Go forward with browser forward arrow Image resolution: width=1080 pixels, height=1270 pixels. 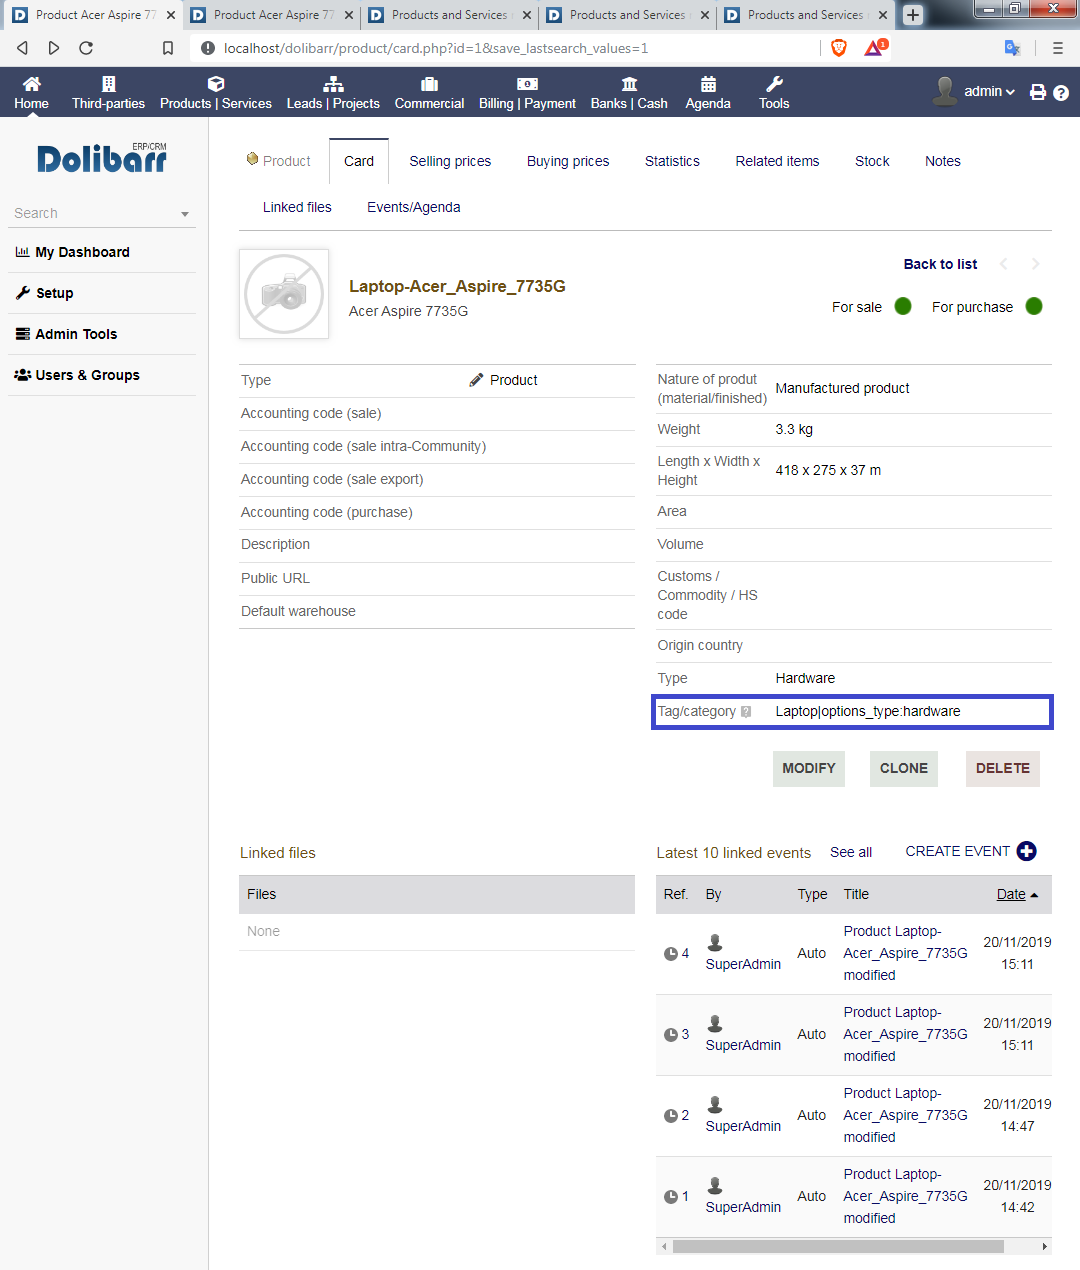point(54,48)
